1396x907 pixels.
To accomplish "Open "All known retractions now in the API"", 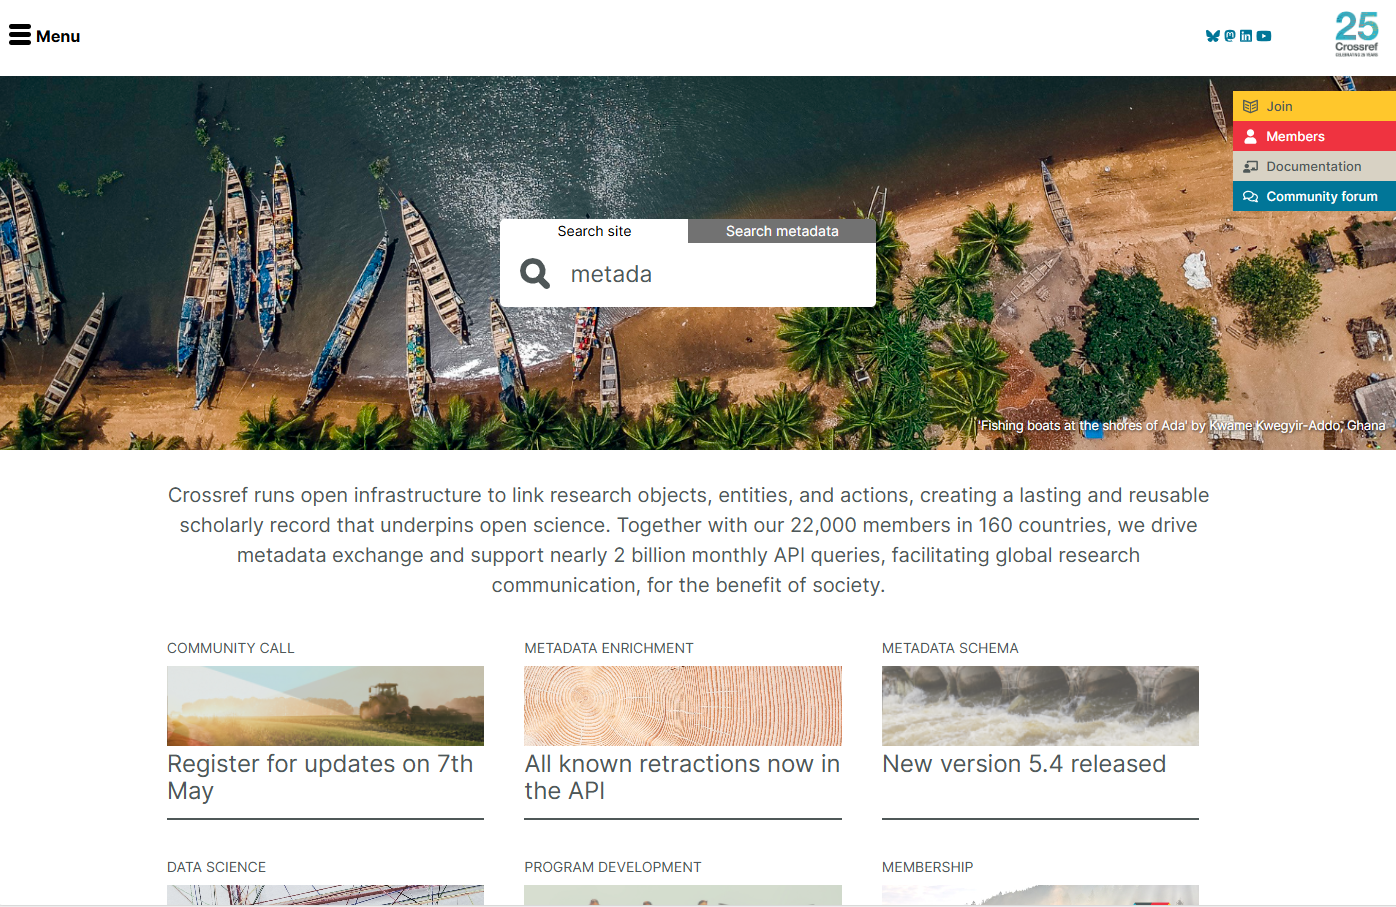I will tap(682, 777).
